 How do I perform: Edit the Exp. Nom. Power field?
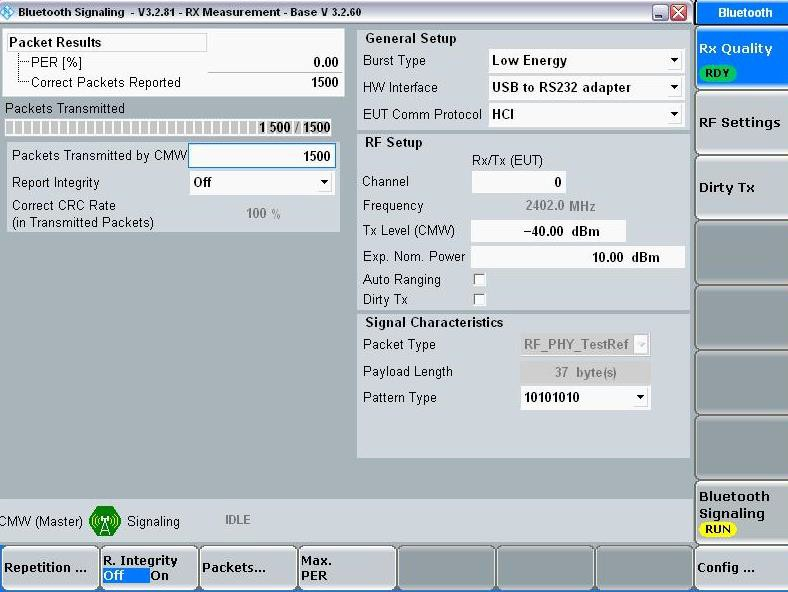(x=577, y=257)
